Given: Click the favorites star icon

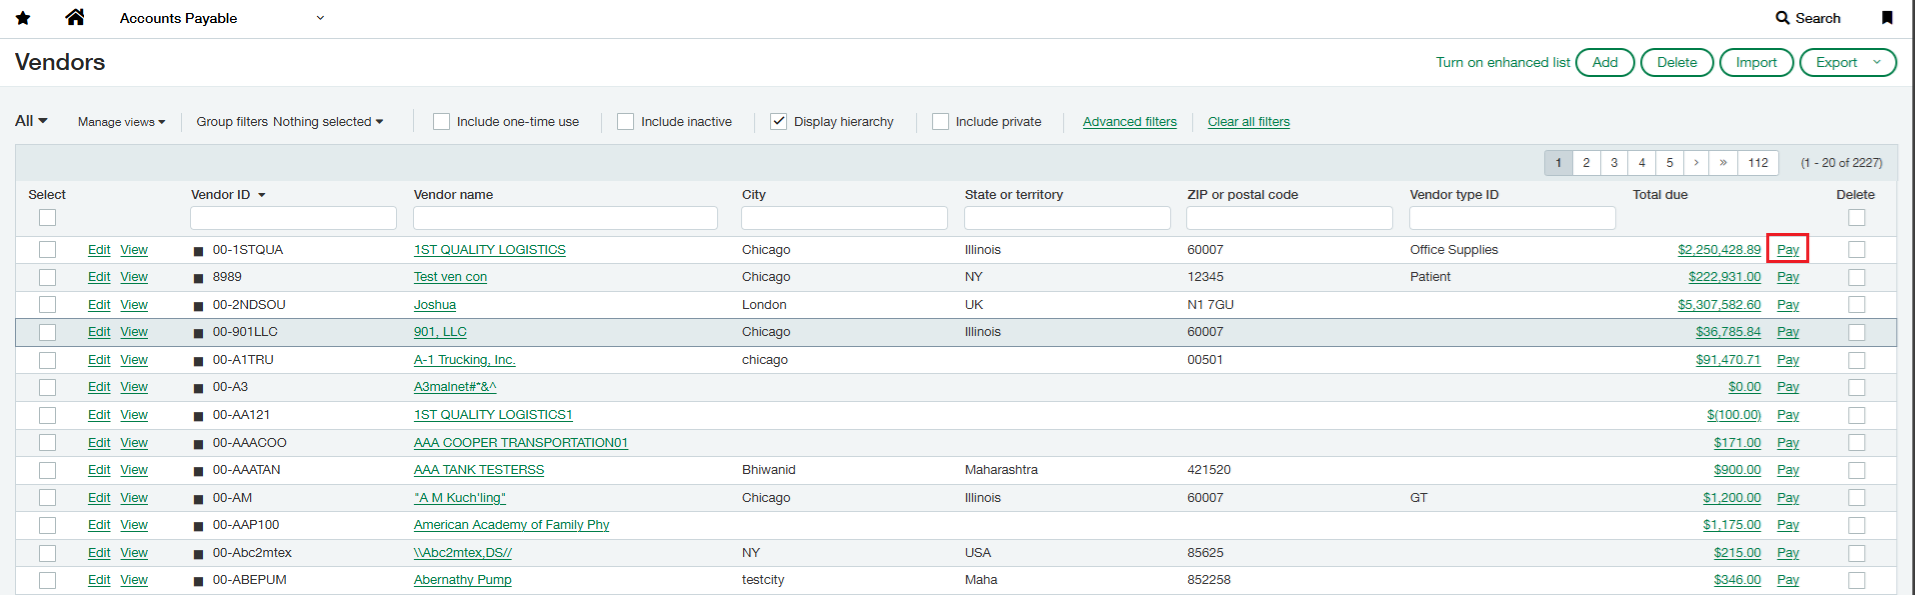Looking at the screenshot, I should (23, 18).
